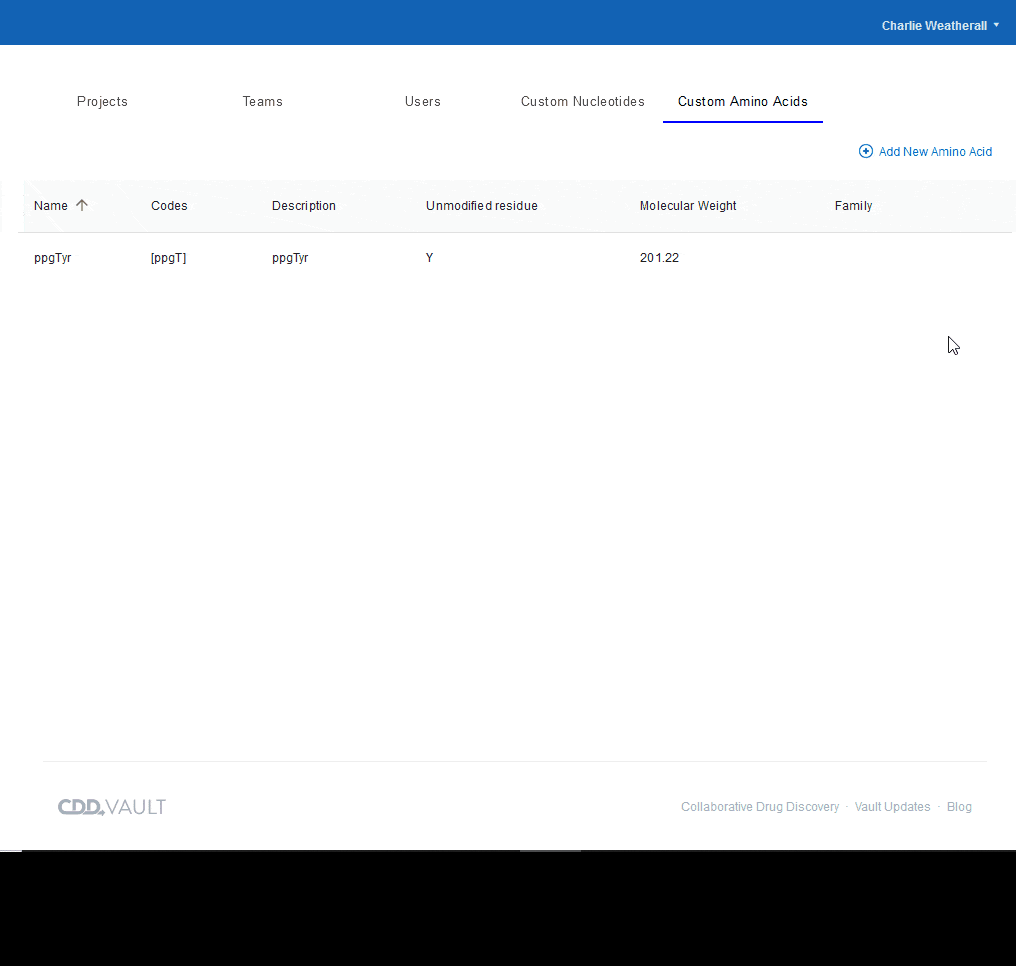
Task: Click the Family column header
Action: point(853,205)
